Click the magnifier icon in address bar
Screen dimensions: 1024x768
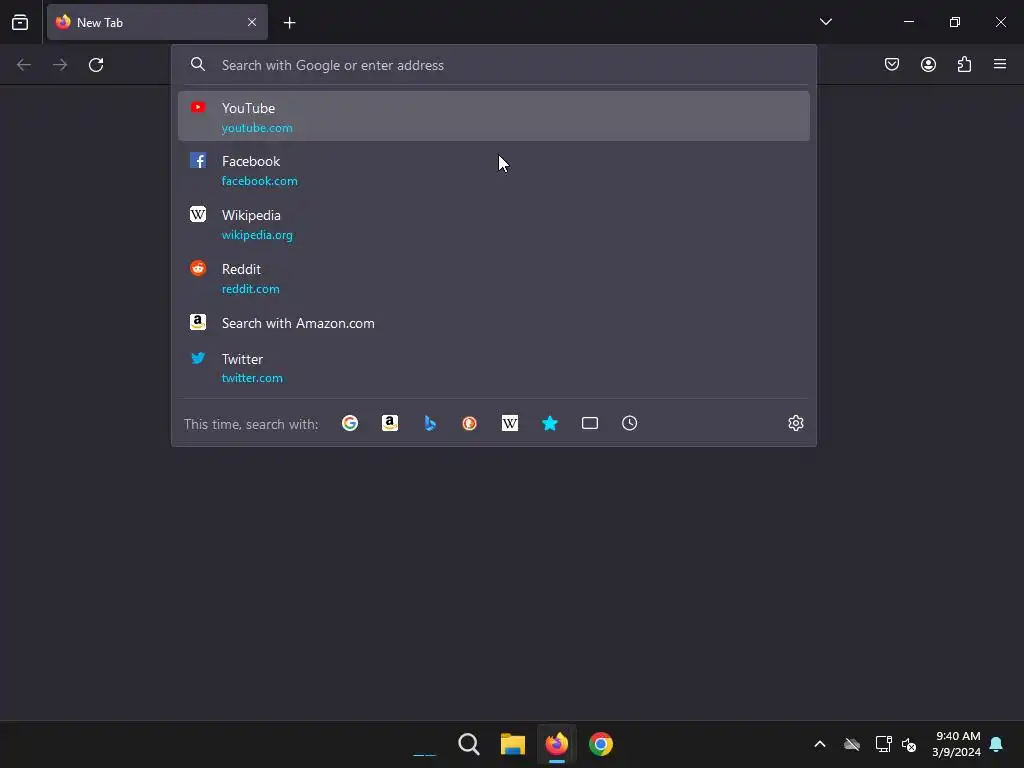tap(198, 65)
